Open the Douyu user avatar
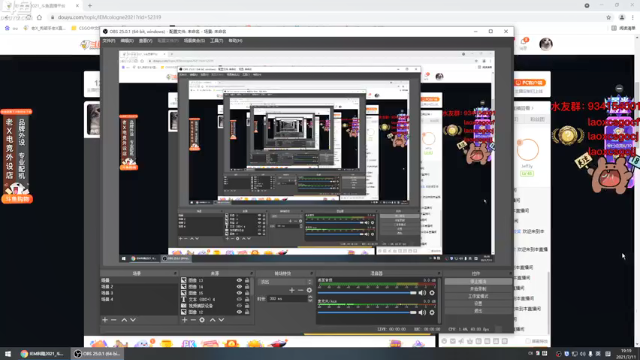The height and width of the screenshot is (360, 640). point(546,44)
